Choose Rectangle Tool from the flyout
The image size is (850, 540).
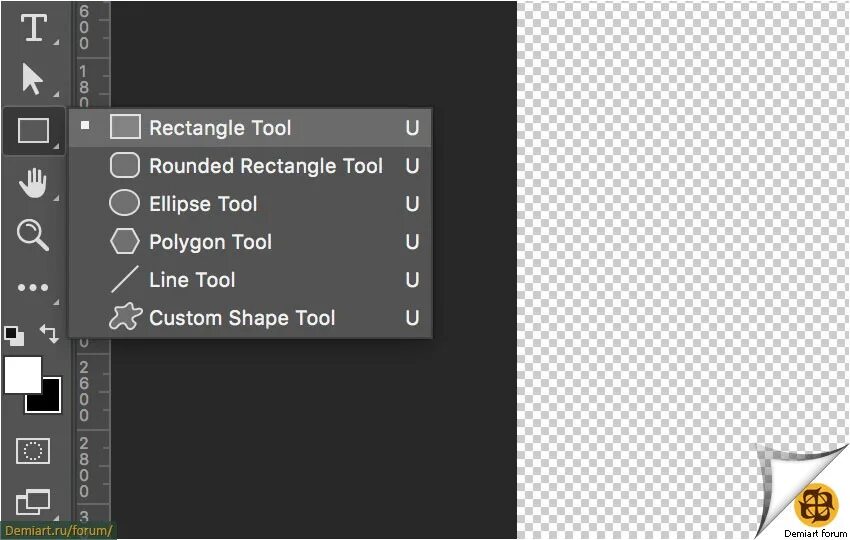[x=220, y=128]
